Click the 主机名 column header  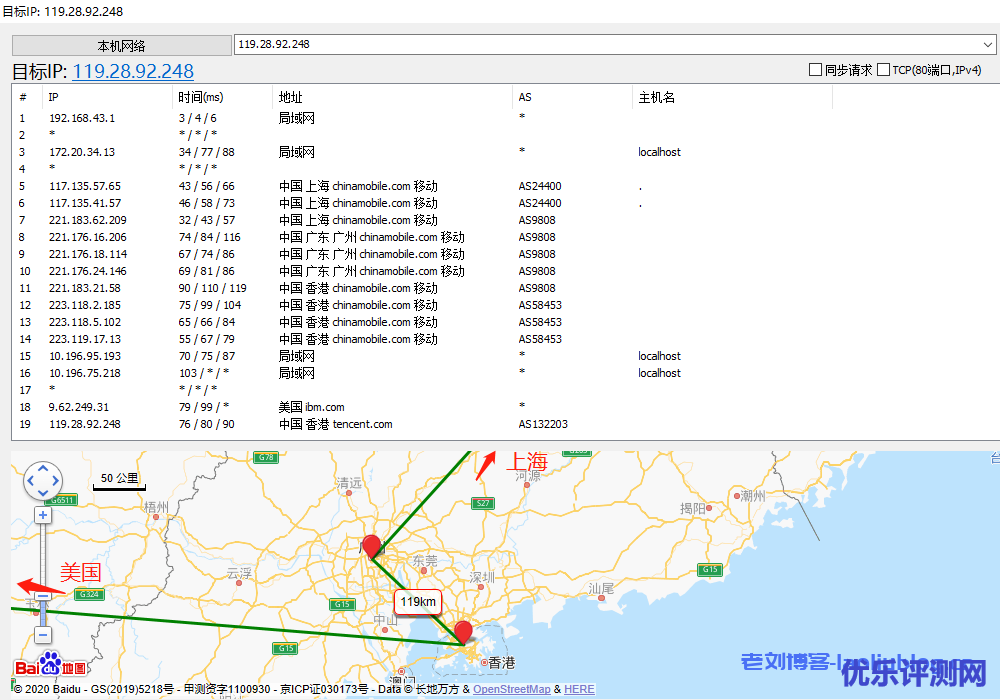tap(657, 97)
